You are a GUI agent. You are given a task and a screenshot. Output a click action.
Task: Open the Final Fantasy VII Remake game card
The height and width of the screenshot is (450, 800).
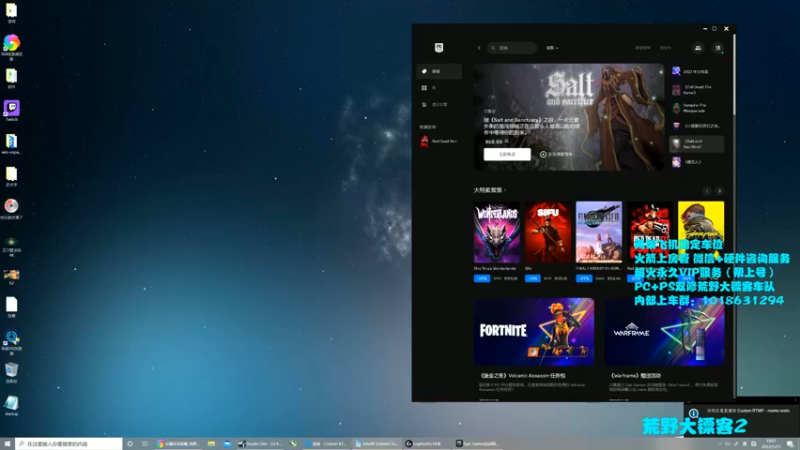599,232
